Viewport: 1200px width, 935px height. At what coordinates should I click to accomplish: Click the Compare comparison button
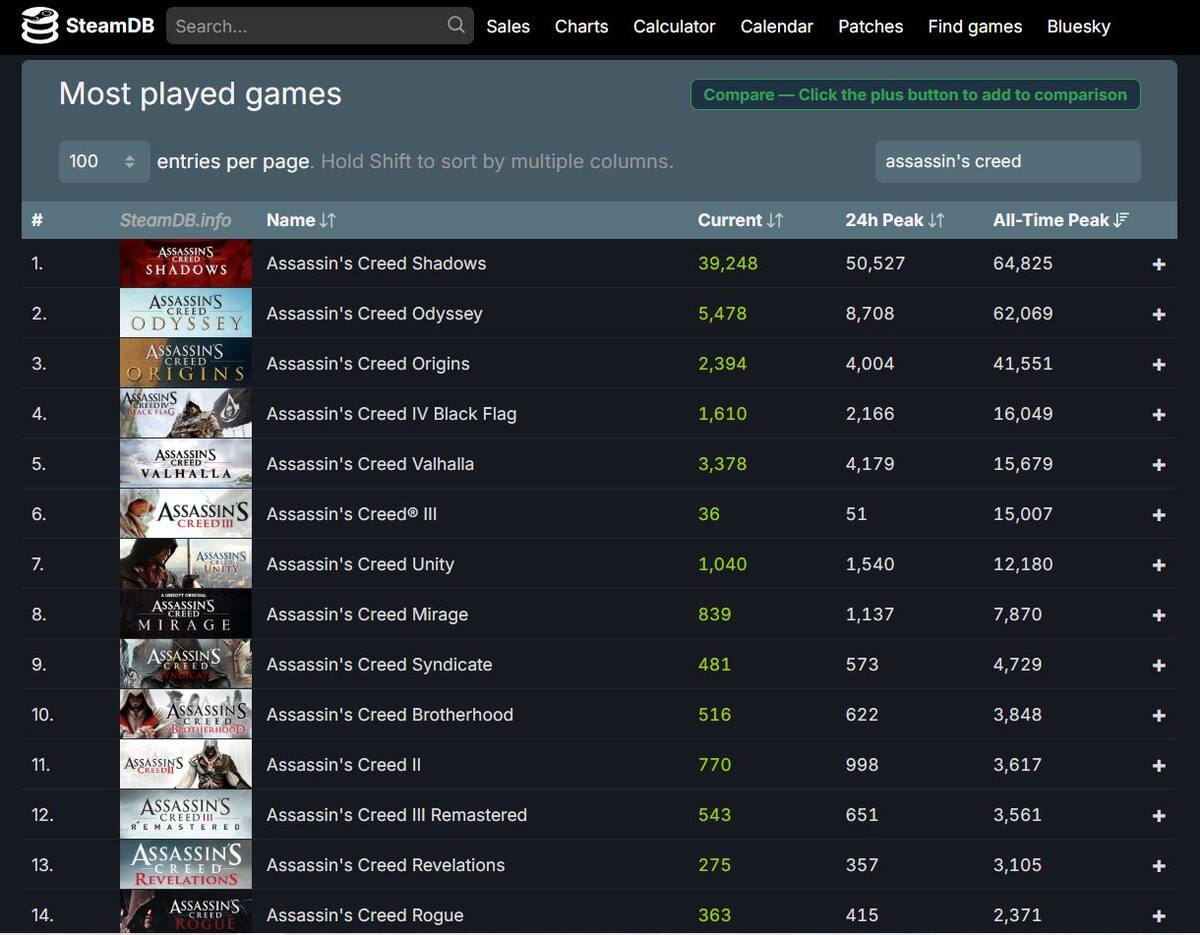coord(915,95)
